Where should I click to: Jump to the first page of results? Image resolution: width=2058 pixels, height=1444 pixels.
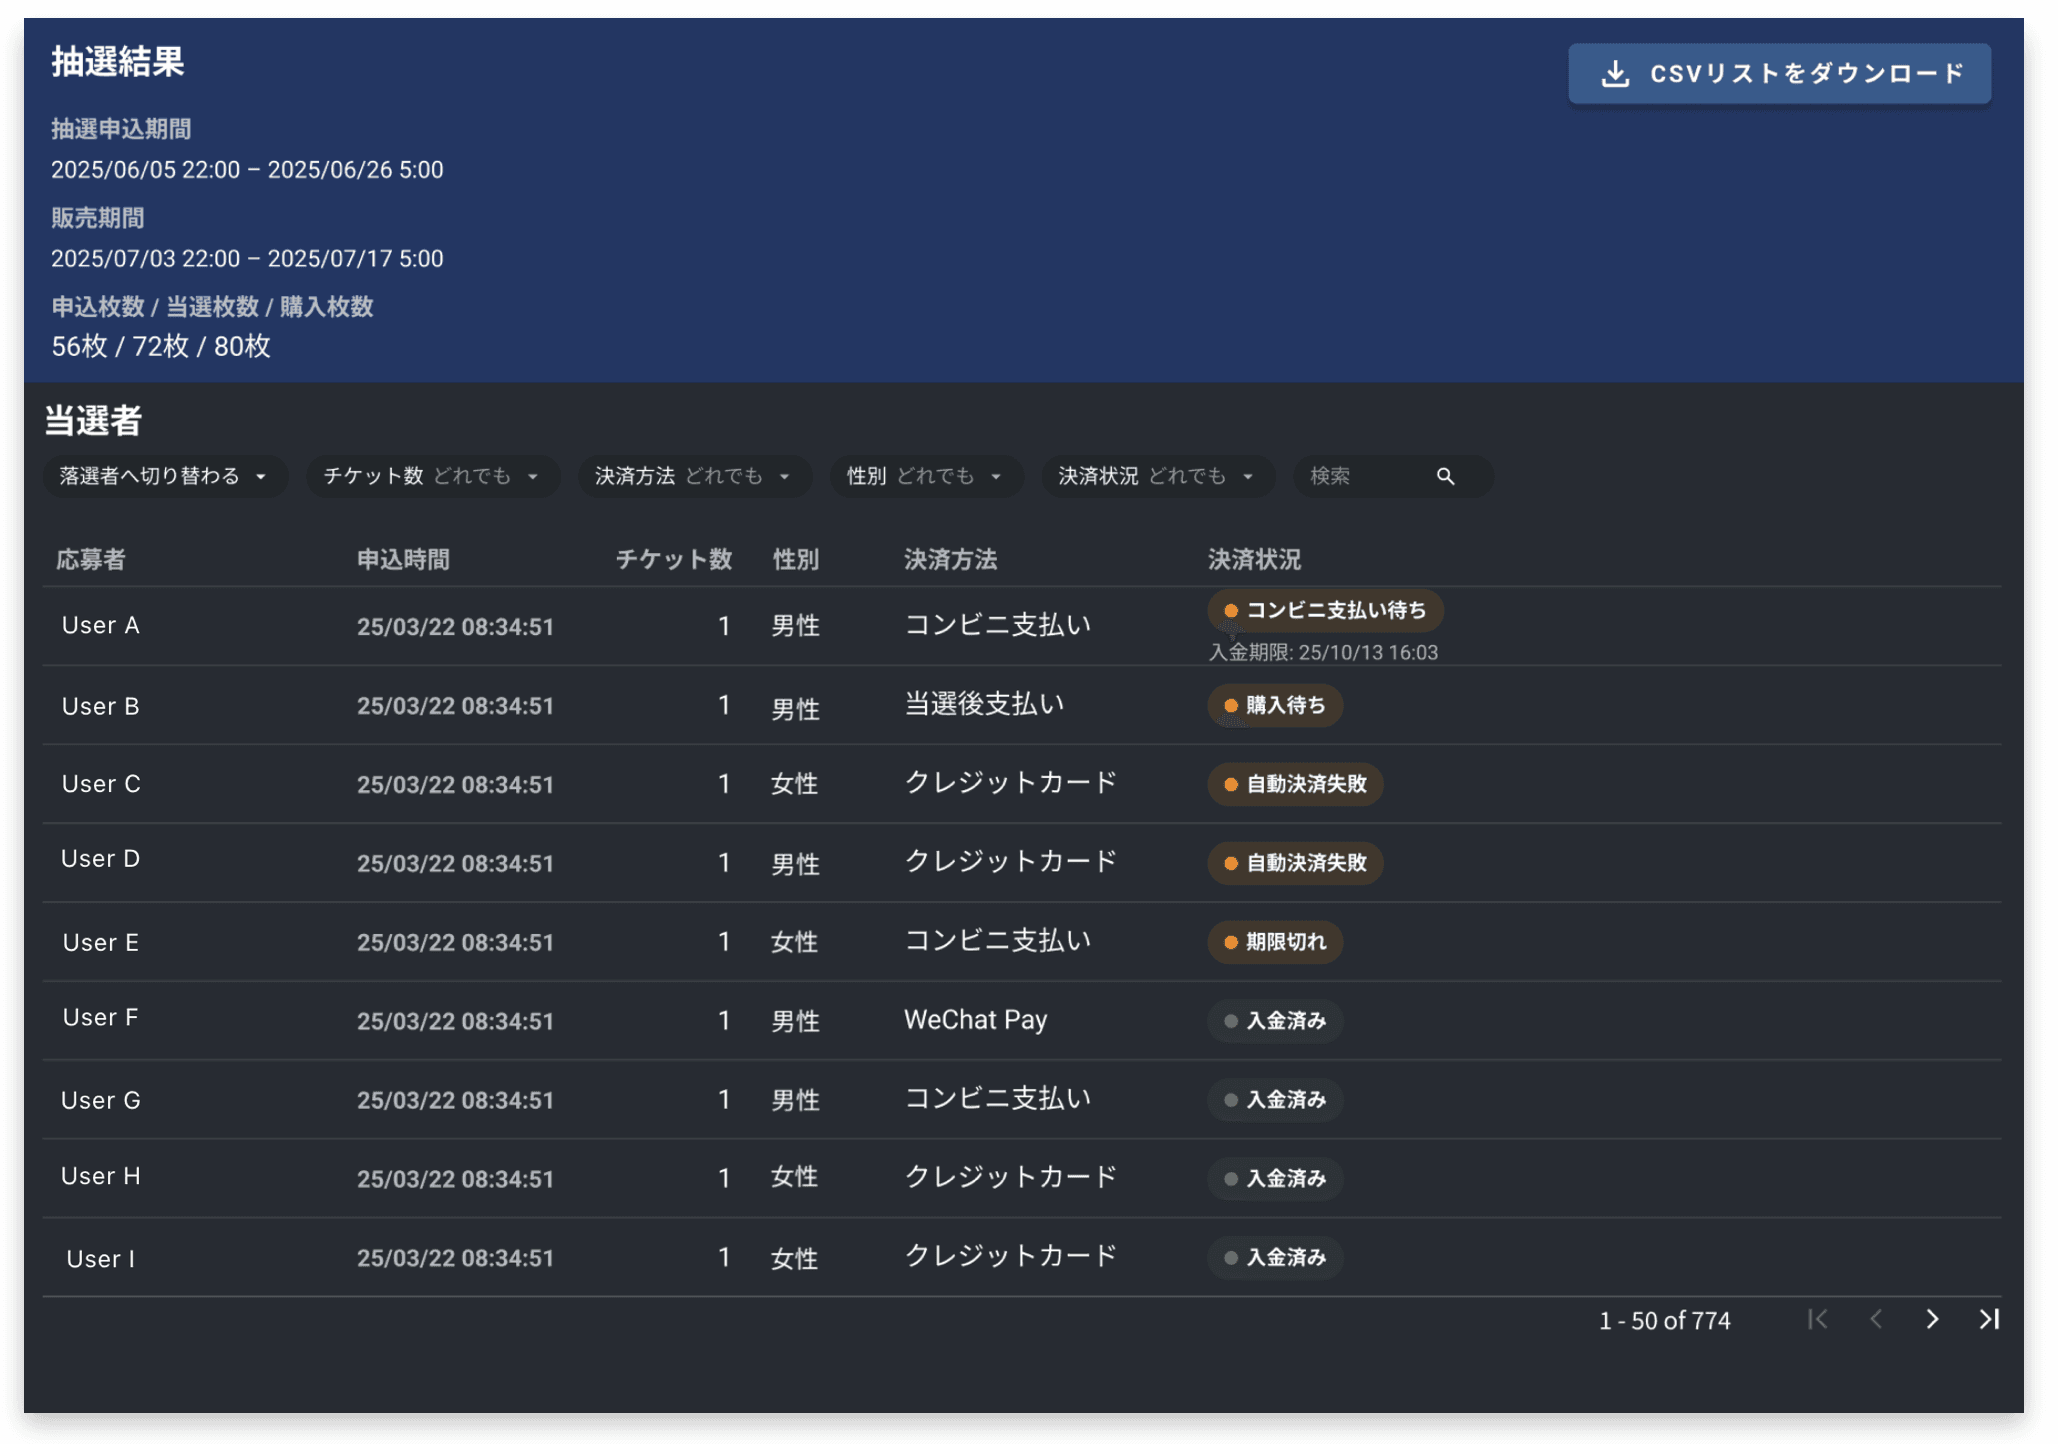(1820, 1319)
